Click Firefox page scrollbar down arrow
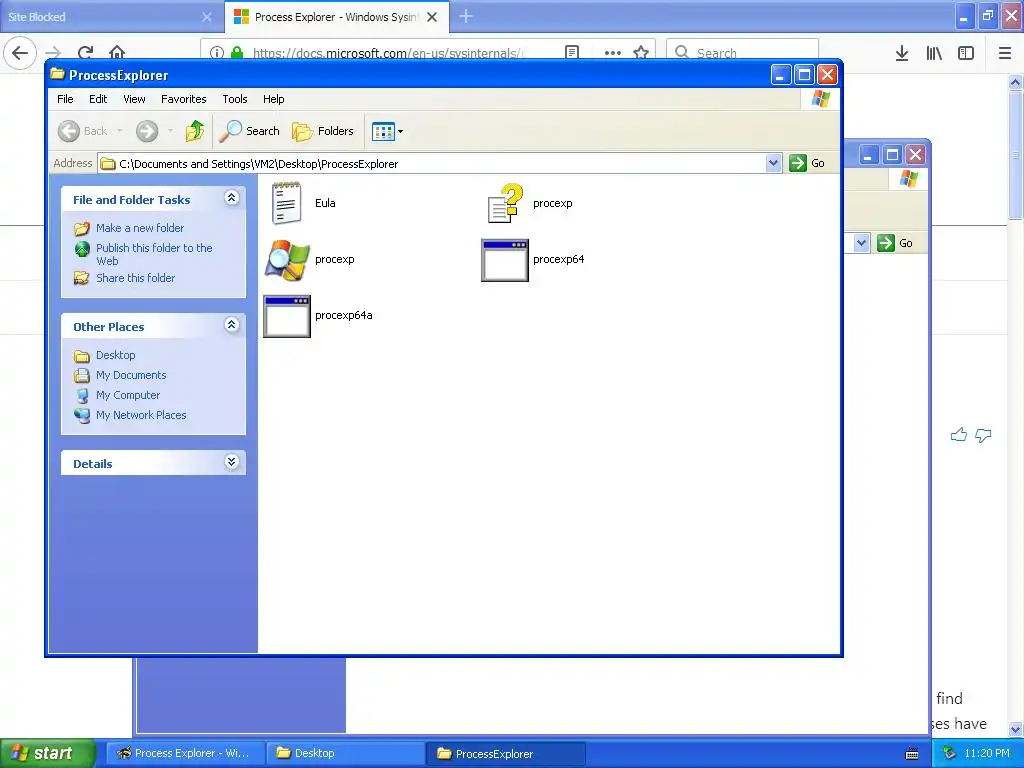Image resolution: width=1024 pixels, height=768 pixels. (1015, 729)
